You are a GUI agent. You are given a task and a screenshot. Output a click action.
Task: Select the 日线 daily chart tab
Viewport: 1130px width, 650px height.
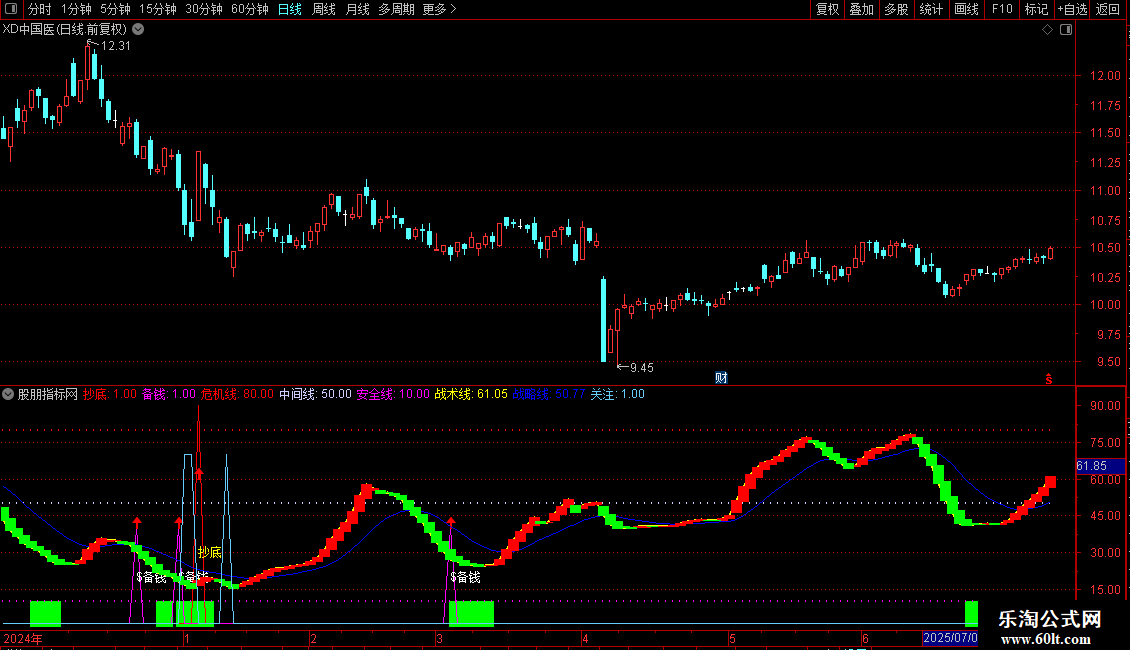290,9
